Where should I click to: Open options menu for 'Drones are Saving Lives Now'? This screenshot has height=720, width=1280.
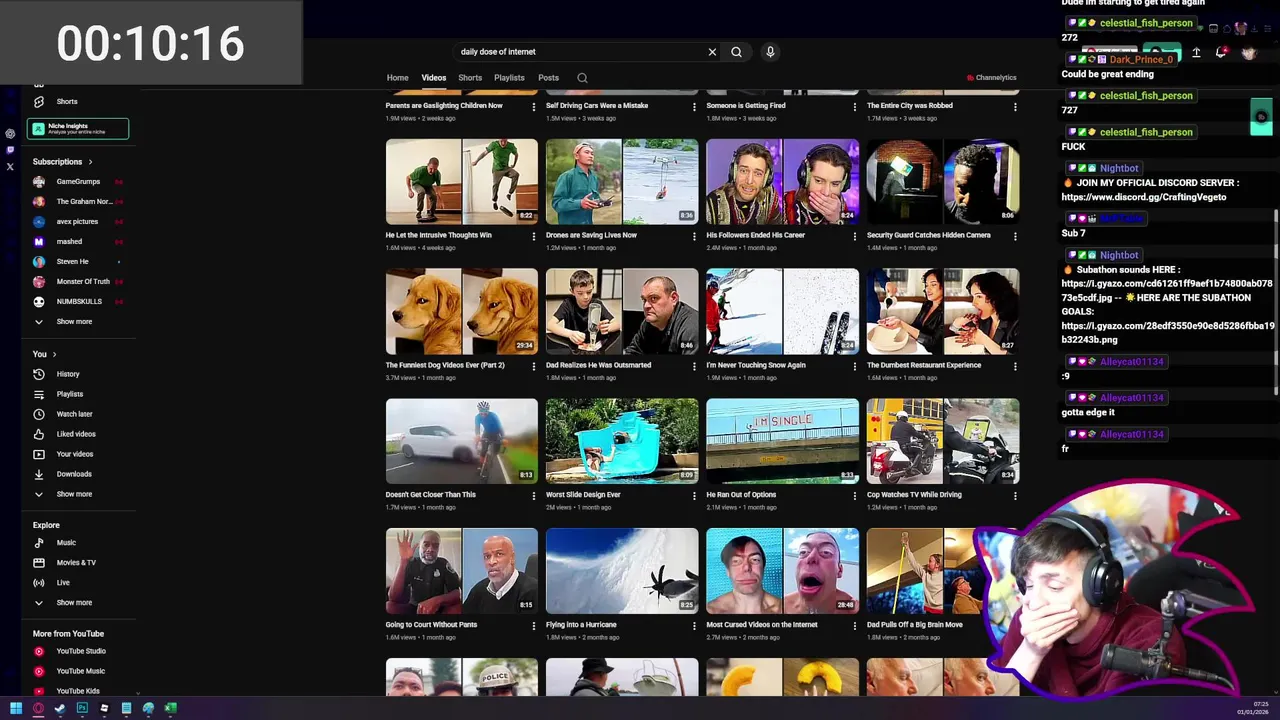click(694, 236)
